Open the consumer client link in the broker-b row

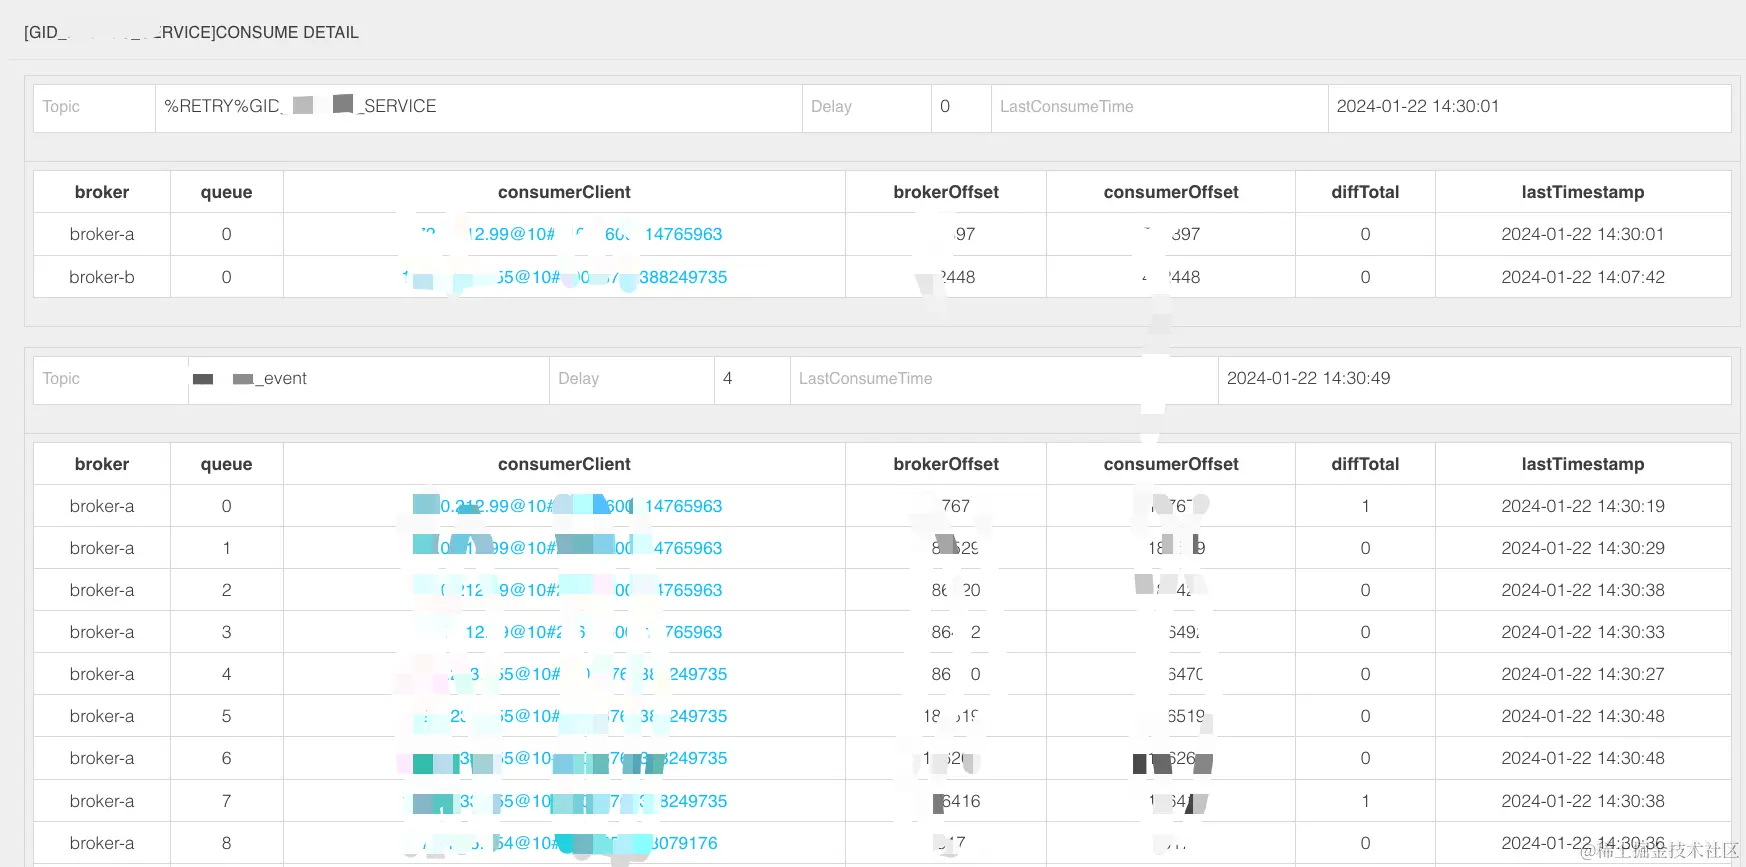(565, 277)
